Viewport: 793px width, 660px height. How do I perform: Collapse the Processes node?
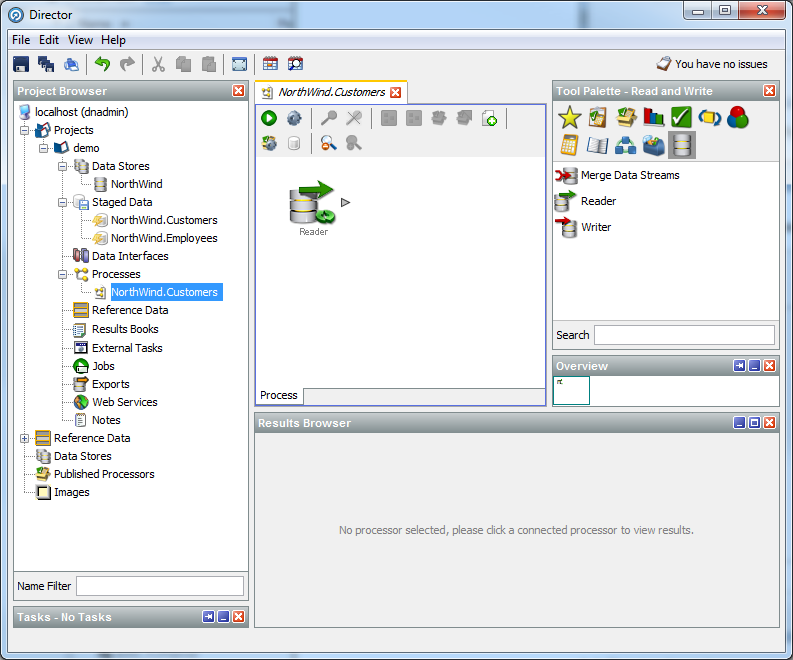point(62,274)
